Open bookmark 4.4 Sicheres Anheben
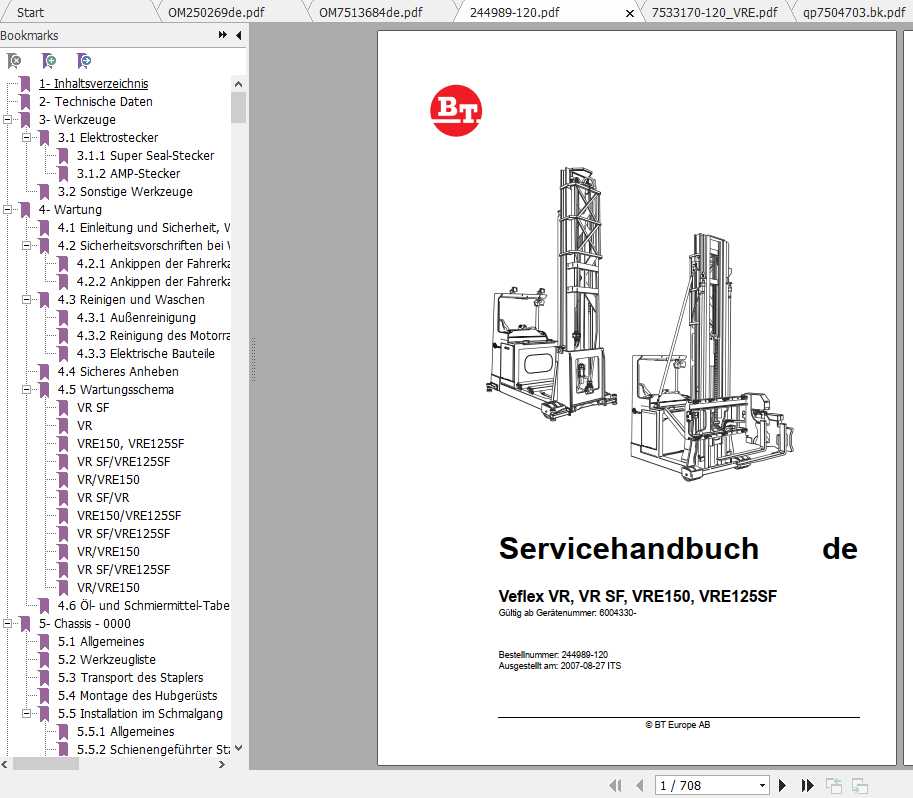 click(x=117, y=372)
